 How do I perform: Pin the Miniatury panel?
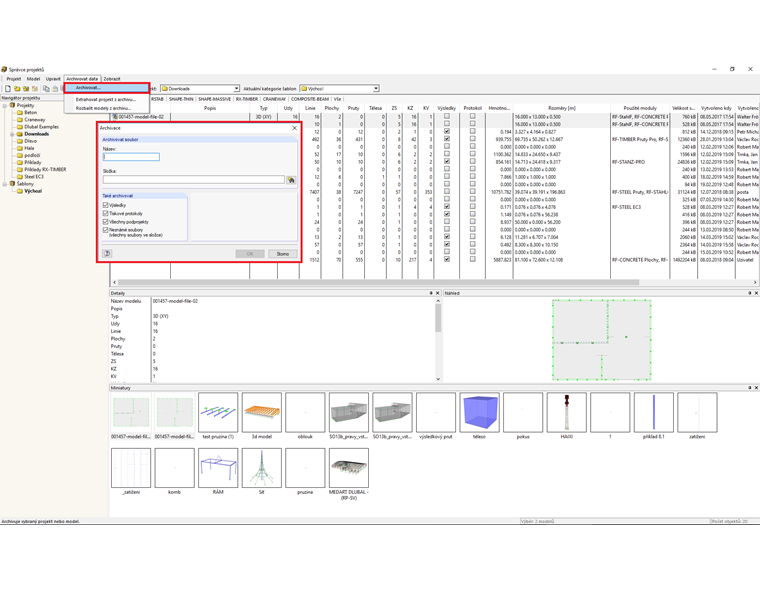749,388
